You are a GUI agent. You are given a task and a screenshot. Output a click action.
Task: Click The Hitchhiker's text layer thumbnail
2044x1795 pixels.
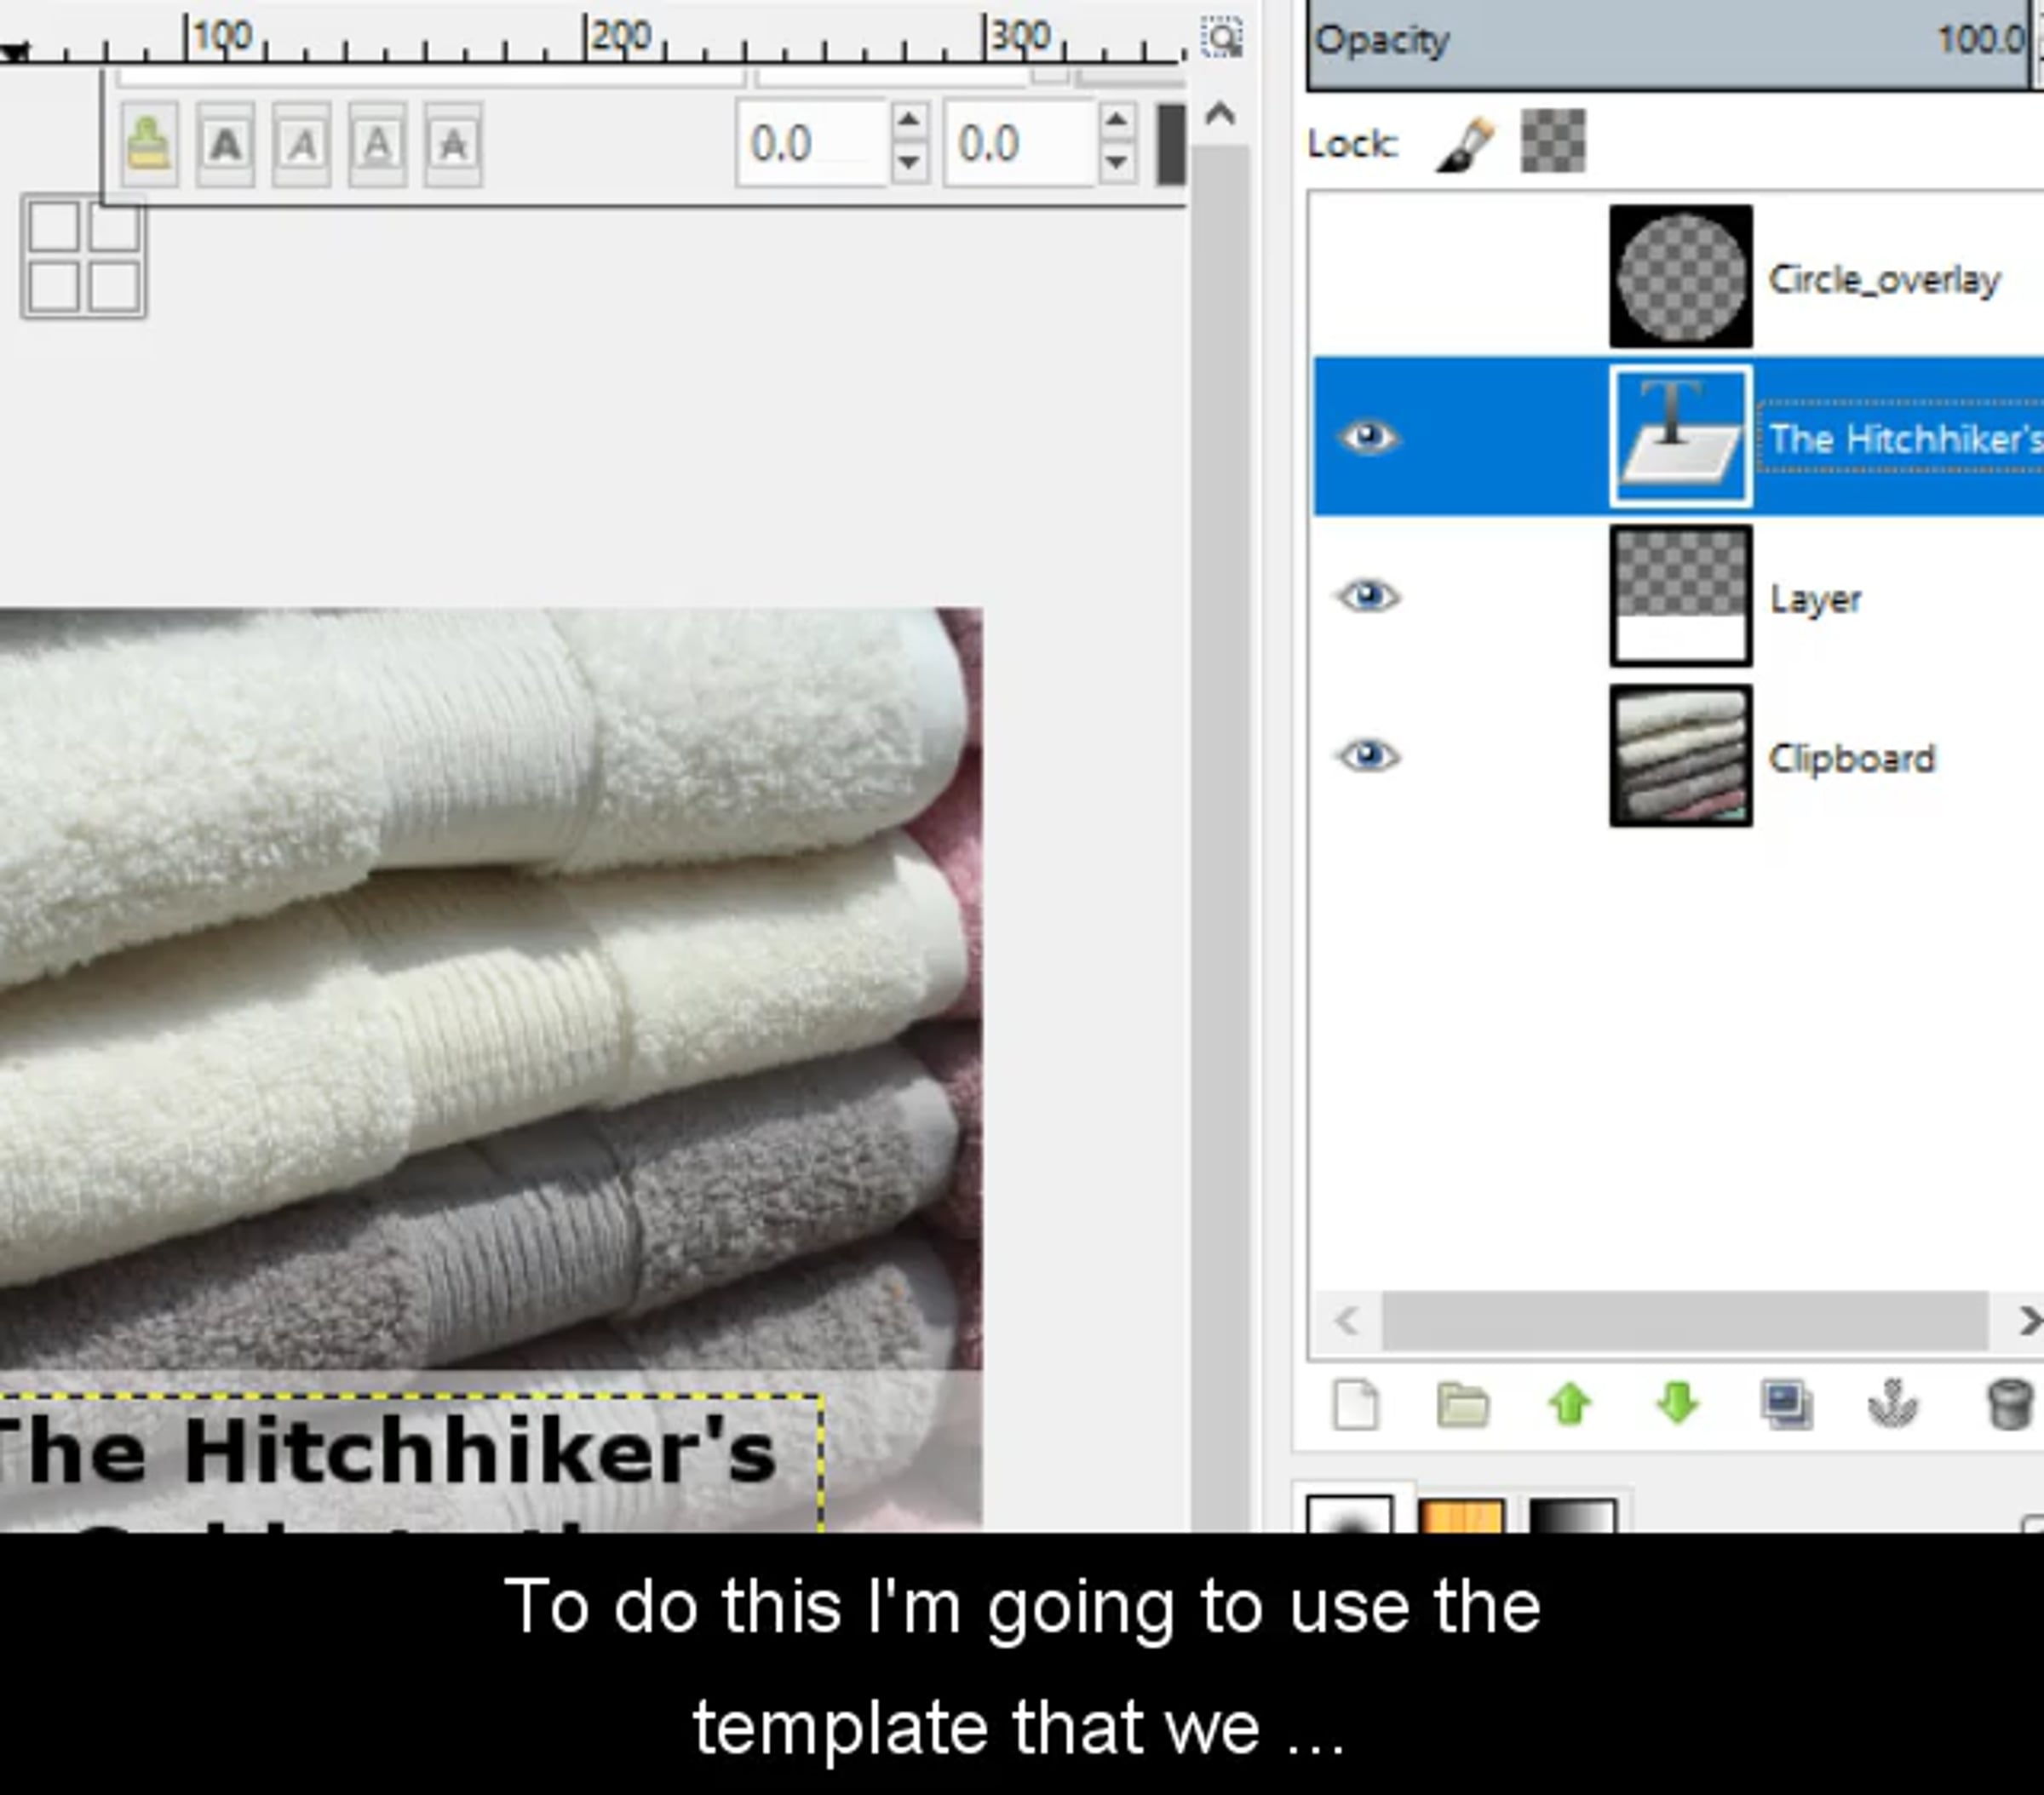(x=1681, y=436)
